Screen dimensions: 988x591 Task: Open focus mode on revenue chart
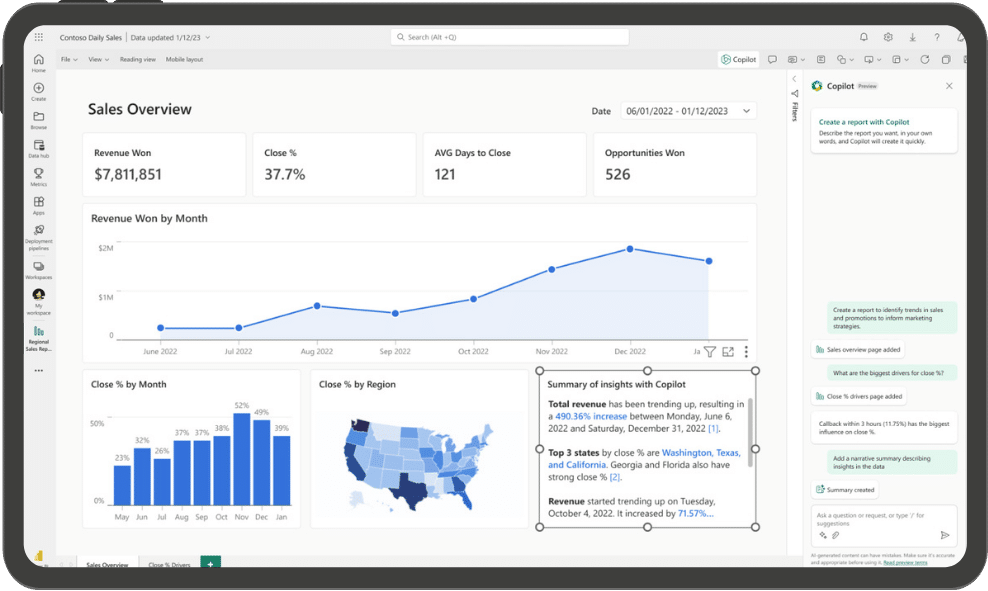[x=728, y=352]
